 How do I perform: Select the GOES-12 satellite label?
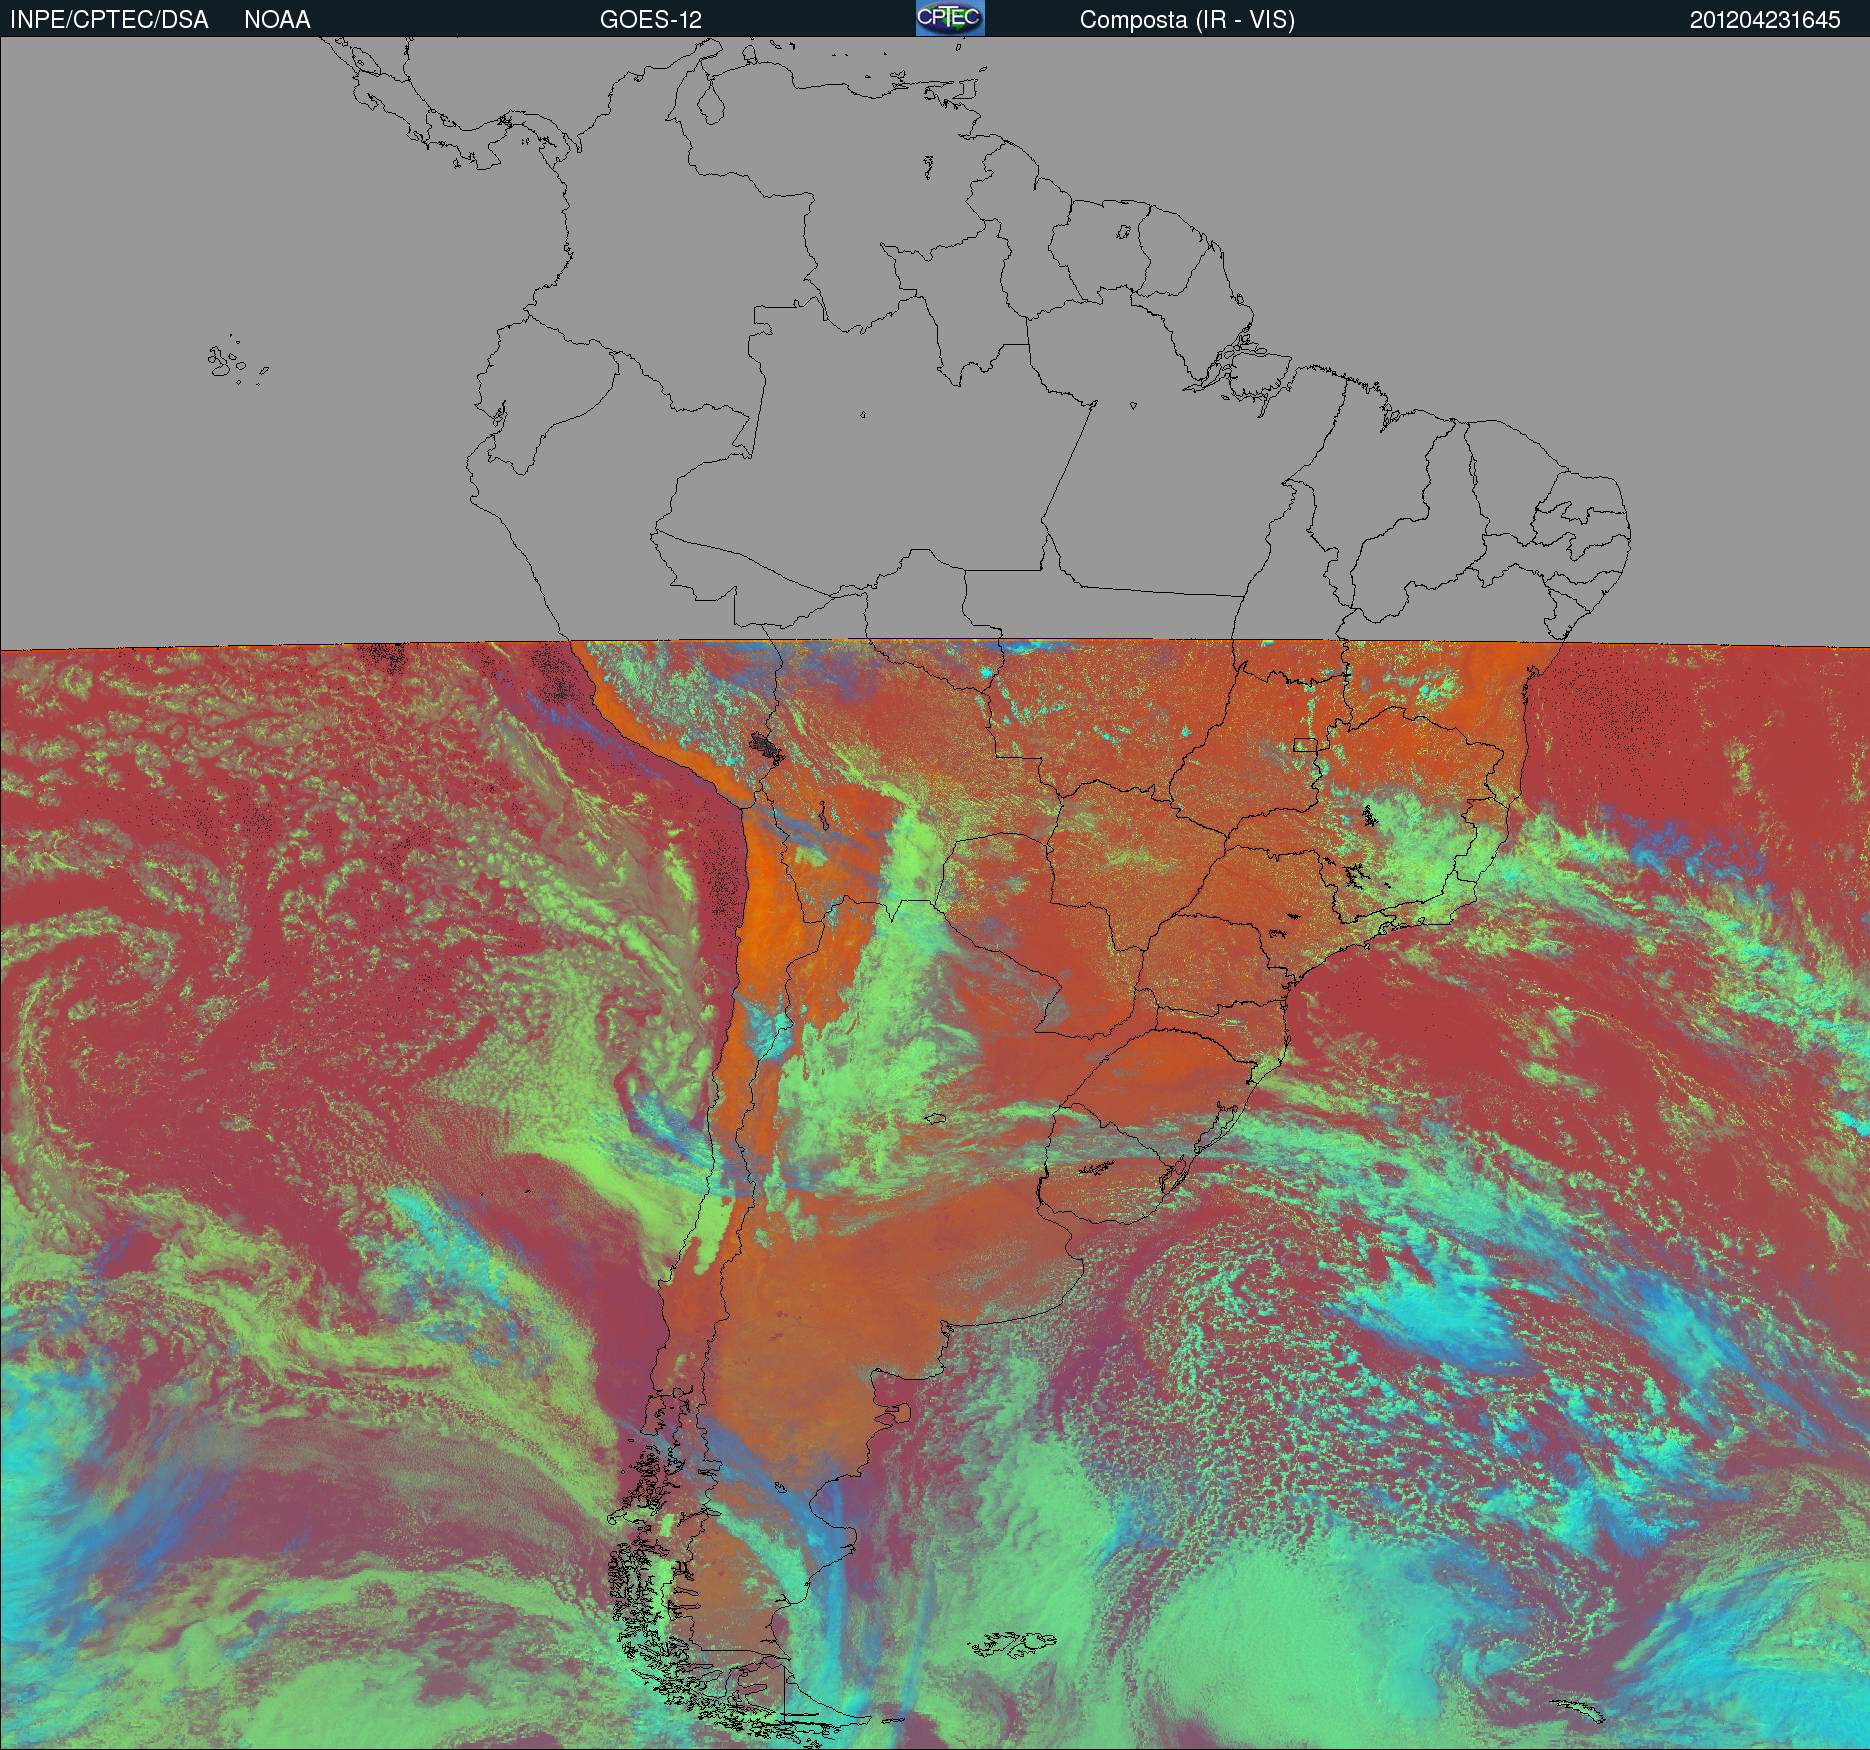650,20
